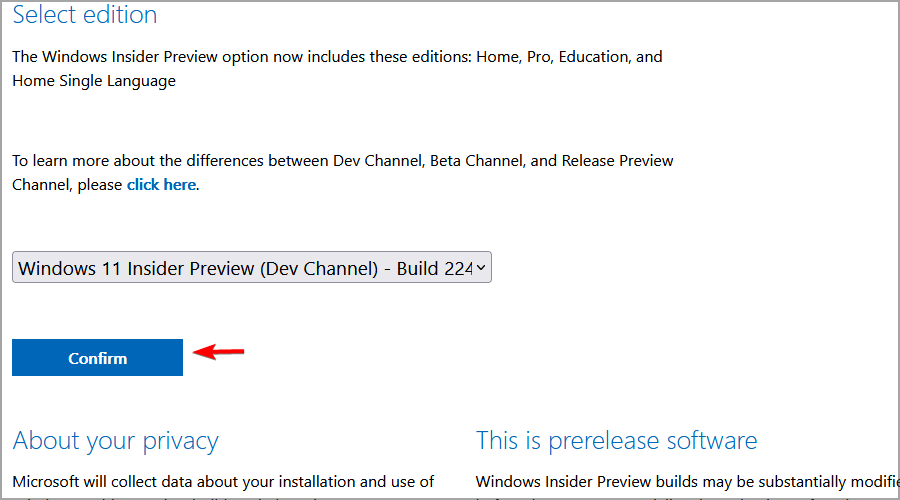Click "Channel, please" text before the link
Screen dimensions: 900x500
point(67,184)
